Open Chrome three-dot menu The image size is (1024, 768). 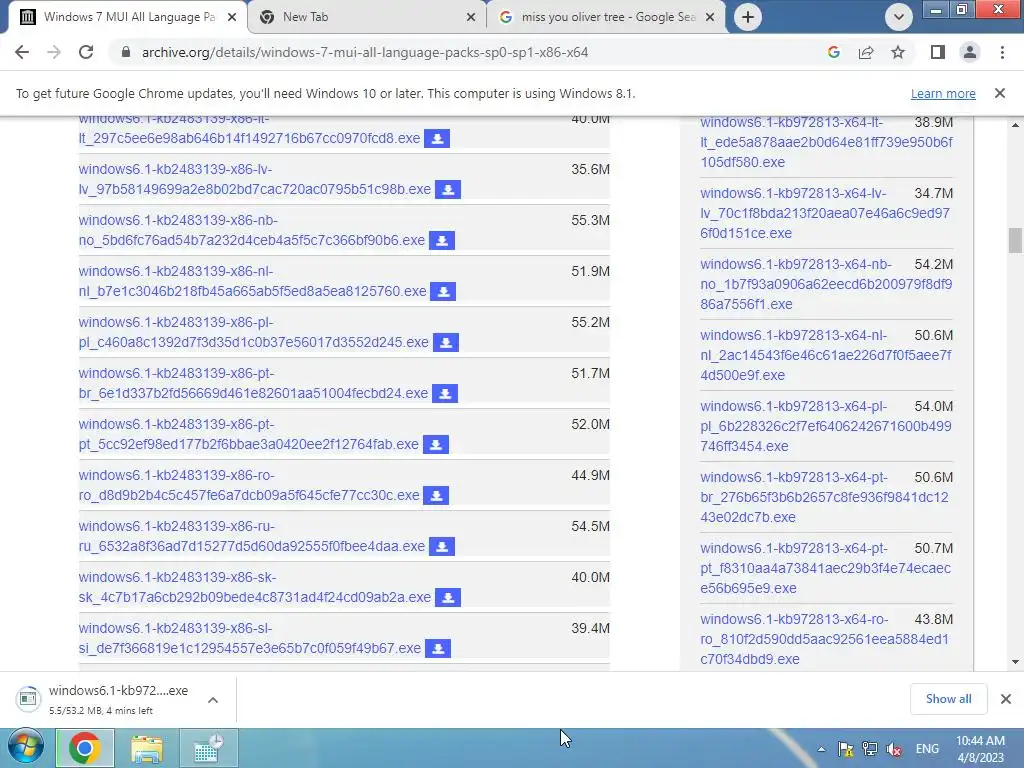pos(1002,52)
